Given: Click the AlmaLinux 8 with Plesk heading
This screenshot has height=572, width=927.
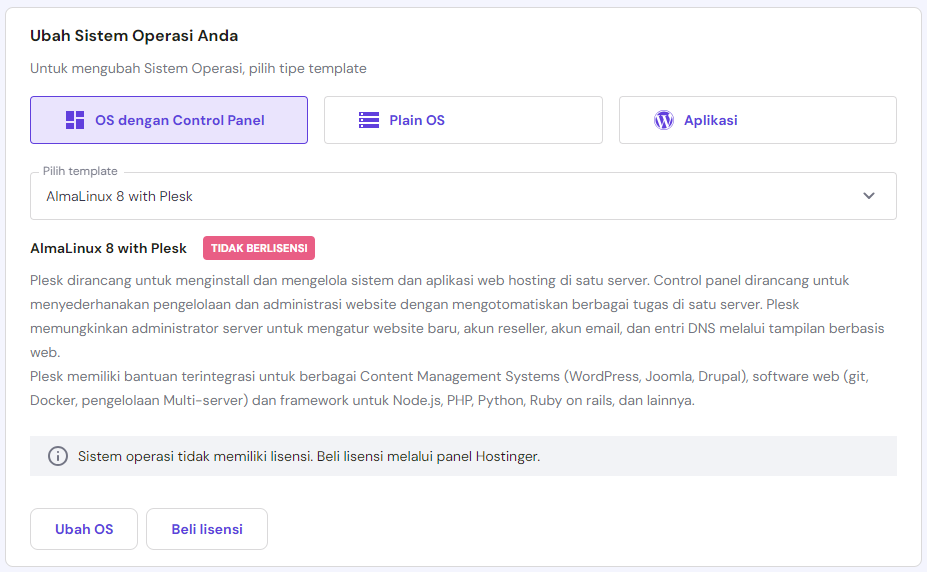Looking at the screenshot, I should 108,248.
